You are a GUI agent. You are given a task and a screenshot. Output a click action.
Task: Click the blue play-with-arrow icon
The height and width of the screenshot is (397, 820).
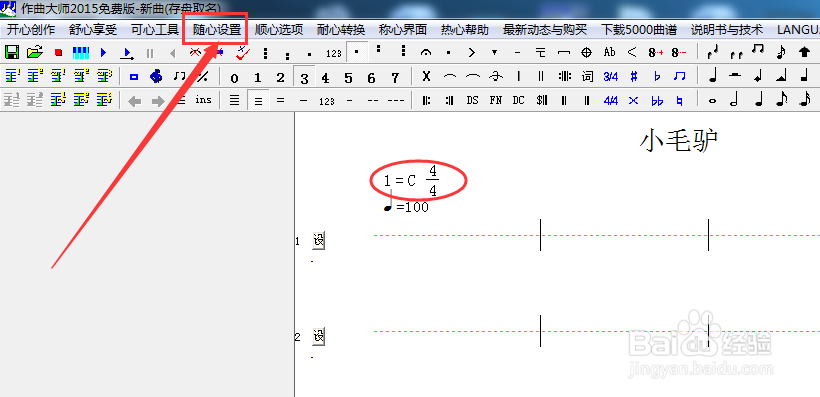point(127,53)
